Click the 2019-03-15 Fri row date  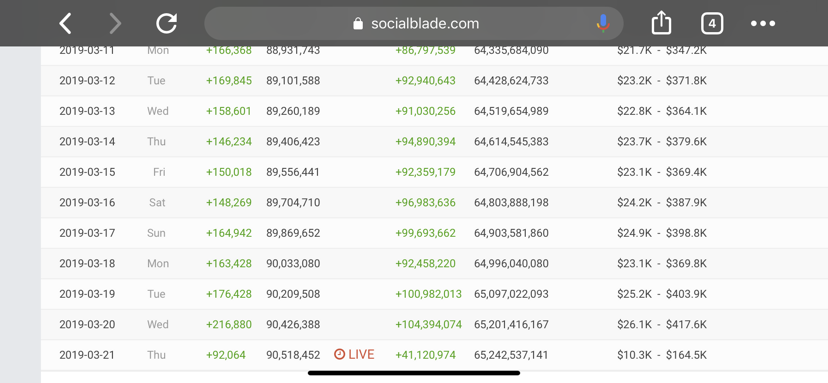[x=87, y=172]
